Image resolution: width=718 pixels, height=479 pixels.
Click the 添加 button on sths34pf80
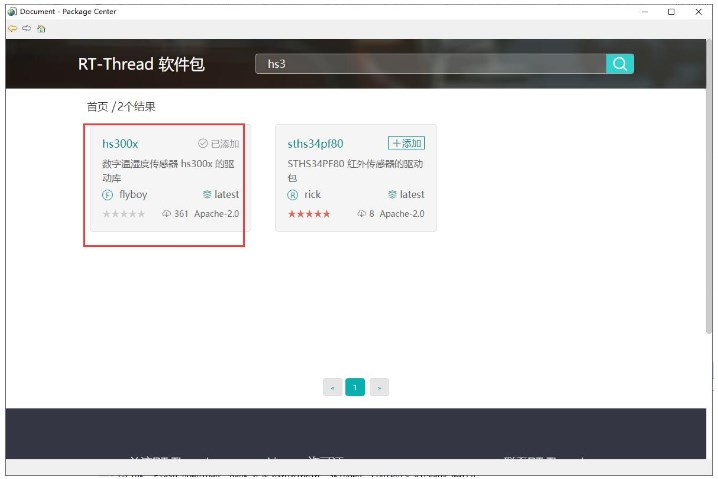click(x=406, y=143)
